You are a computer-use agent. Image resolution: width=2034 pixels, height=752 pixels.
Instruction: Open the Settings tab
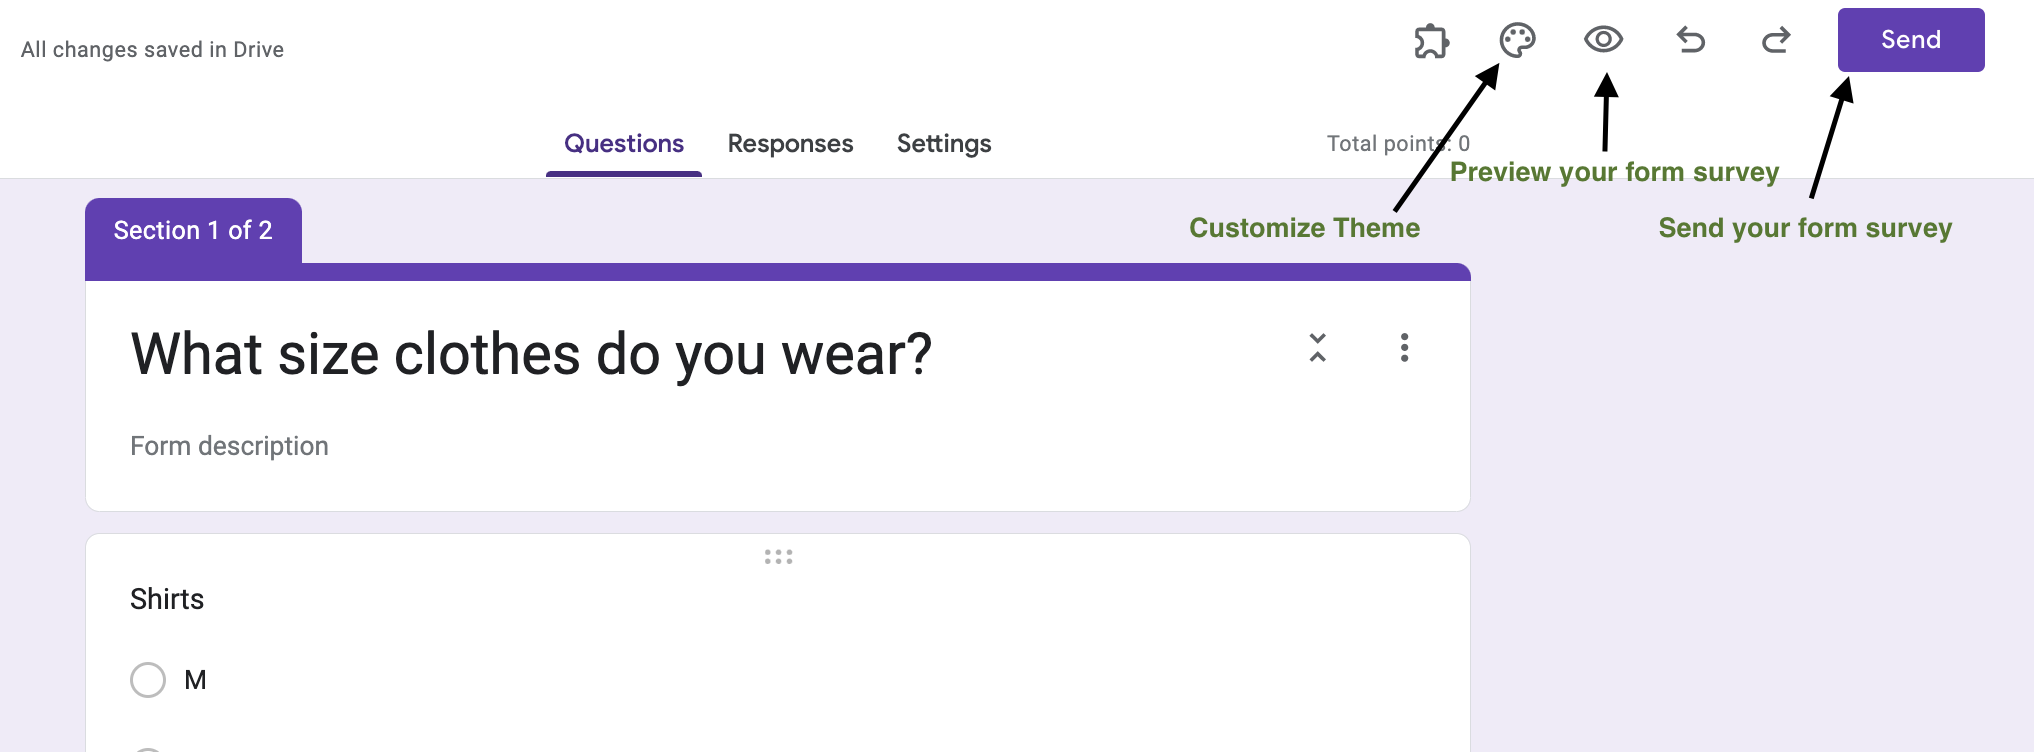click(943, 143)
